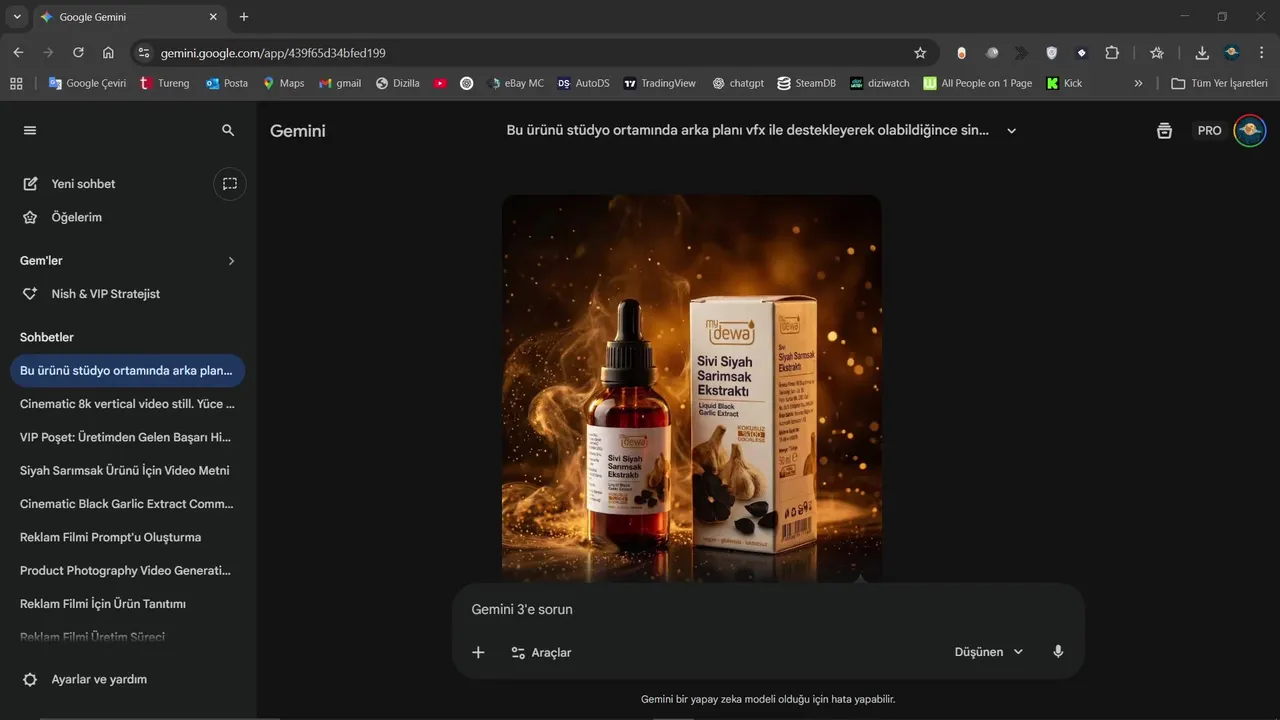Open the bookmarks star-list icon in toolbar
This screenshot has height=720, width=1280.
pos(1157,53)
